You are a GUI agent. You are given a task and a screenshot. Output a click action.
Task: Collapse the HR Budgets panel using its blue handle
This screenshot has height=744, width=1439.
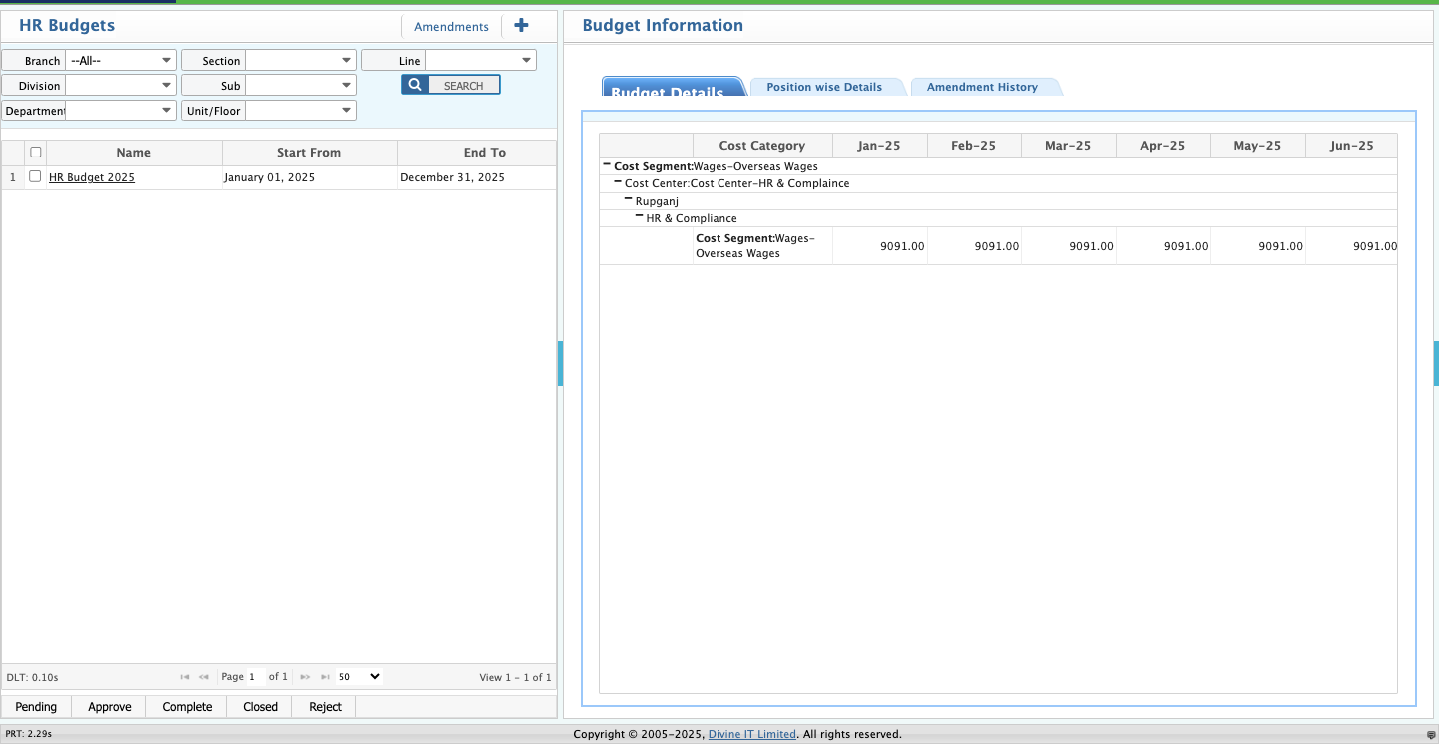pyautogui.click(x=560, y=363)
